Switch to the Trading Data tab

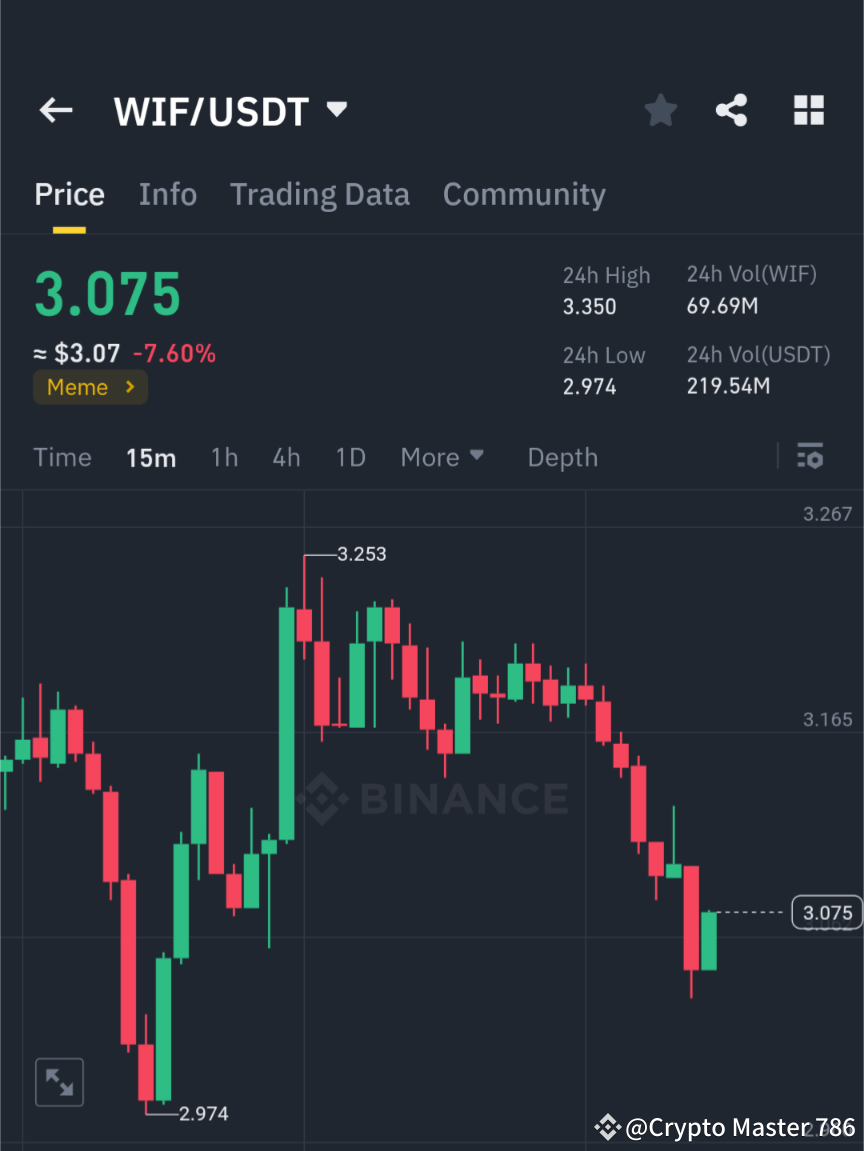[x=319, y=194]
